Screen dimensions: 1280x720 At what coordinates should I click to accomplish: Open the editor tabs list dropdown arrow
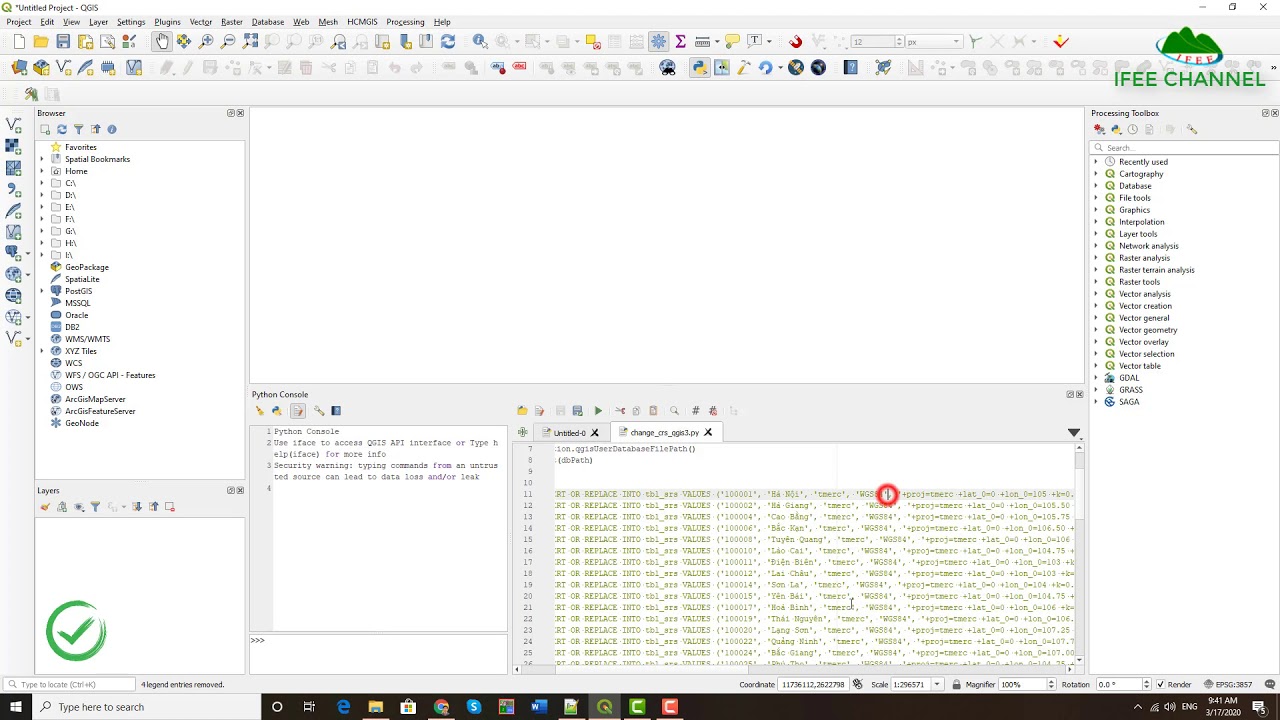pos(1074,433)
